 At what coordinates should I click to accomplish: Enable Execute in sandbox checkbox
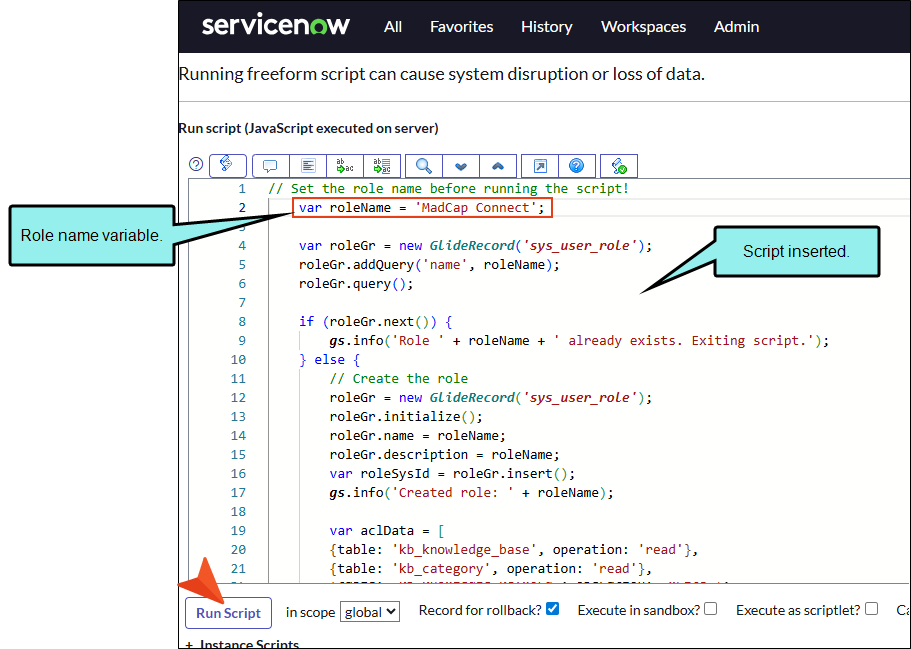pyautogui.click(x=711, y=608)
